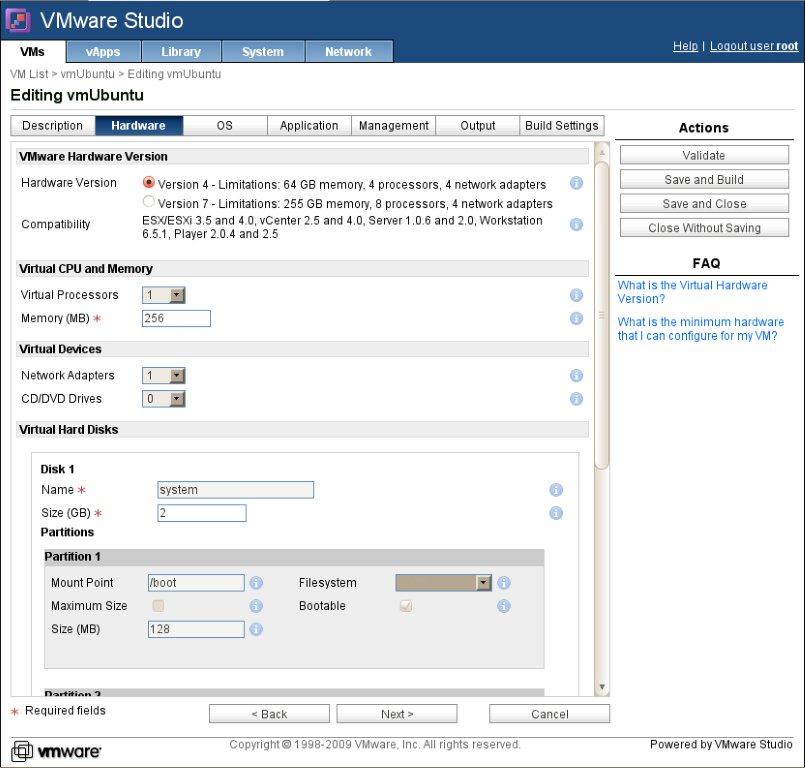Viewport: 805px width, 768px height.
Task: Open info icon for partition Size (MB)
Action: coord(256,629)
